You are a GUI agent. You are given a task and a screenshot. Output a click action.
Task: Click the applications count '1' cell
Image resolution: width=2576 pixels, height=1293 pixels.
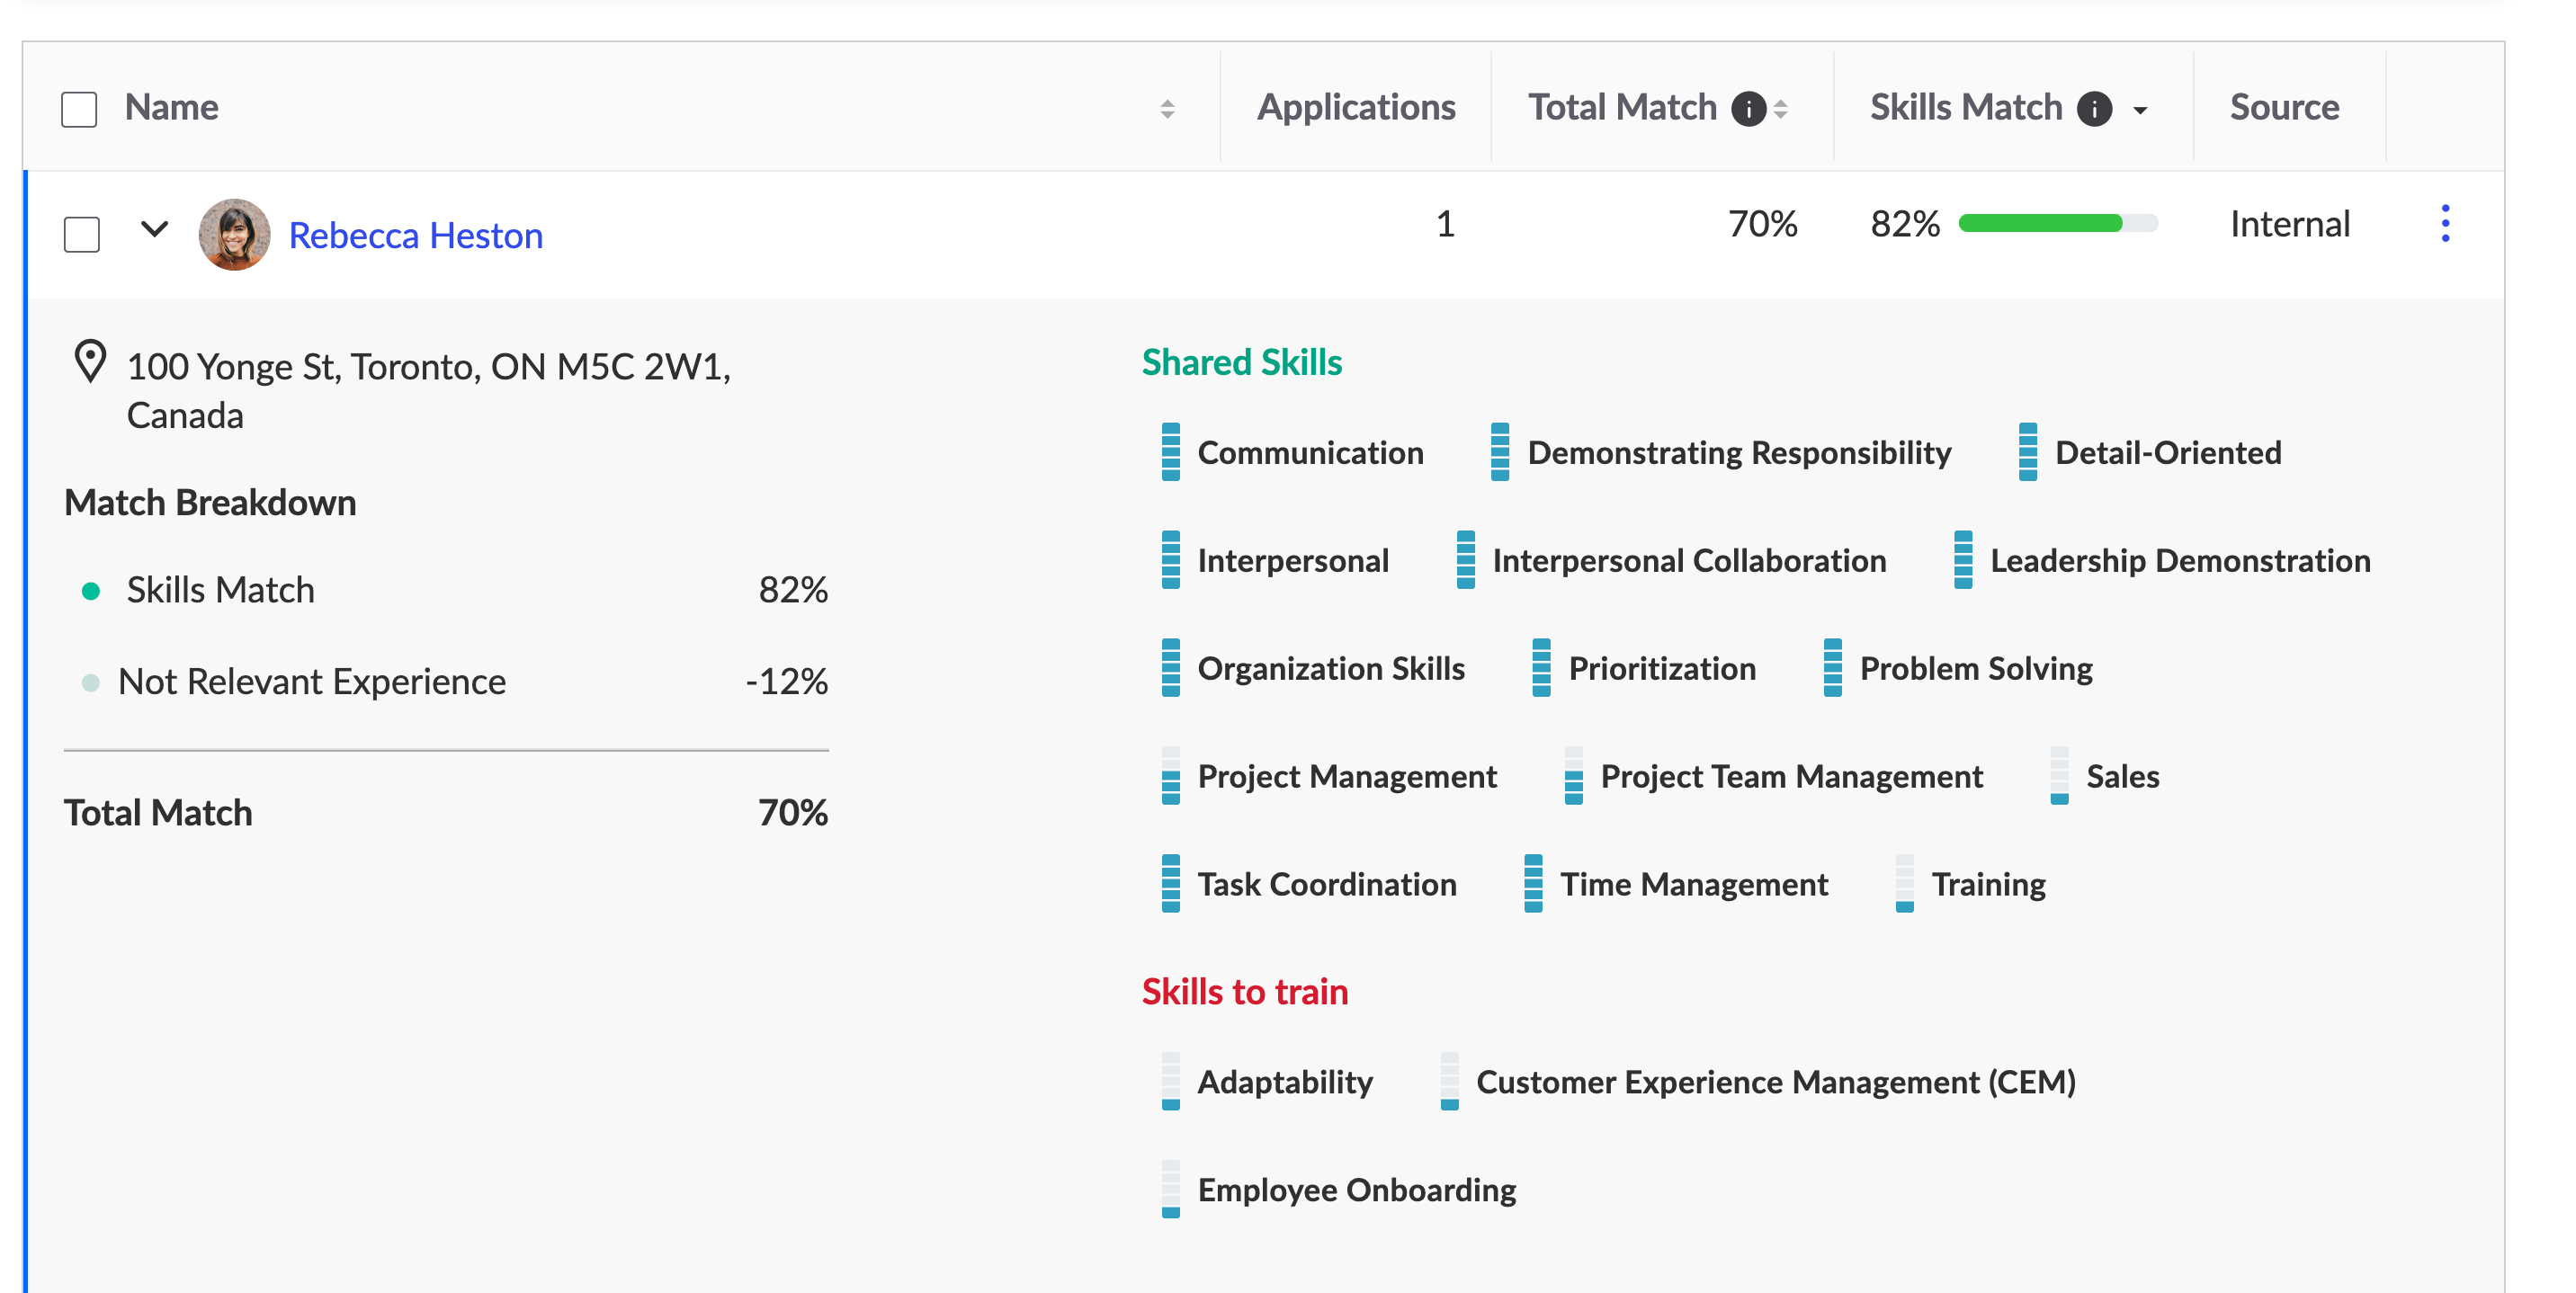pyautogui.click(x=1445, y=224)
